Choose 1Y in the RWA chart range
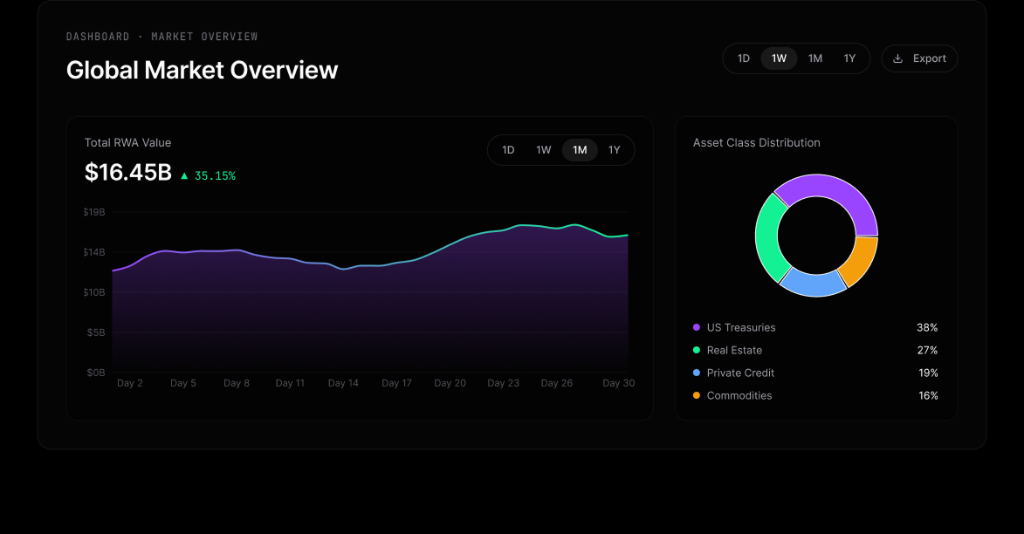1024x534 pixels. [615, 150]
